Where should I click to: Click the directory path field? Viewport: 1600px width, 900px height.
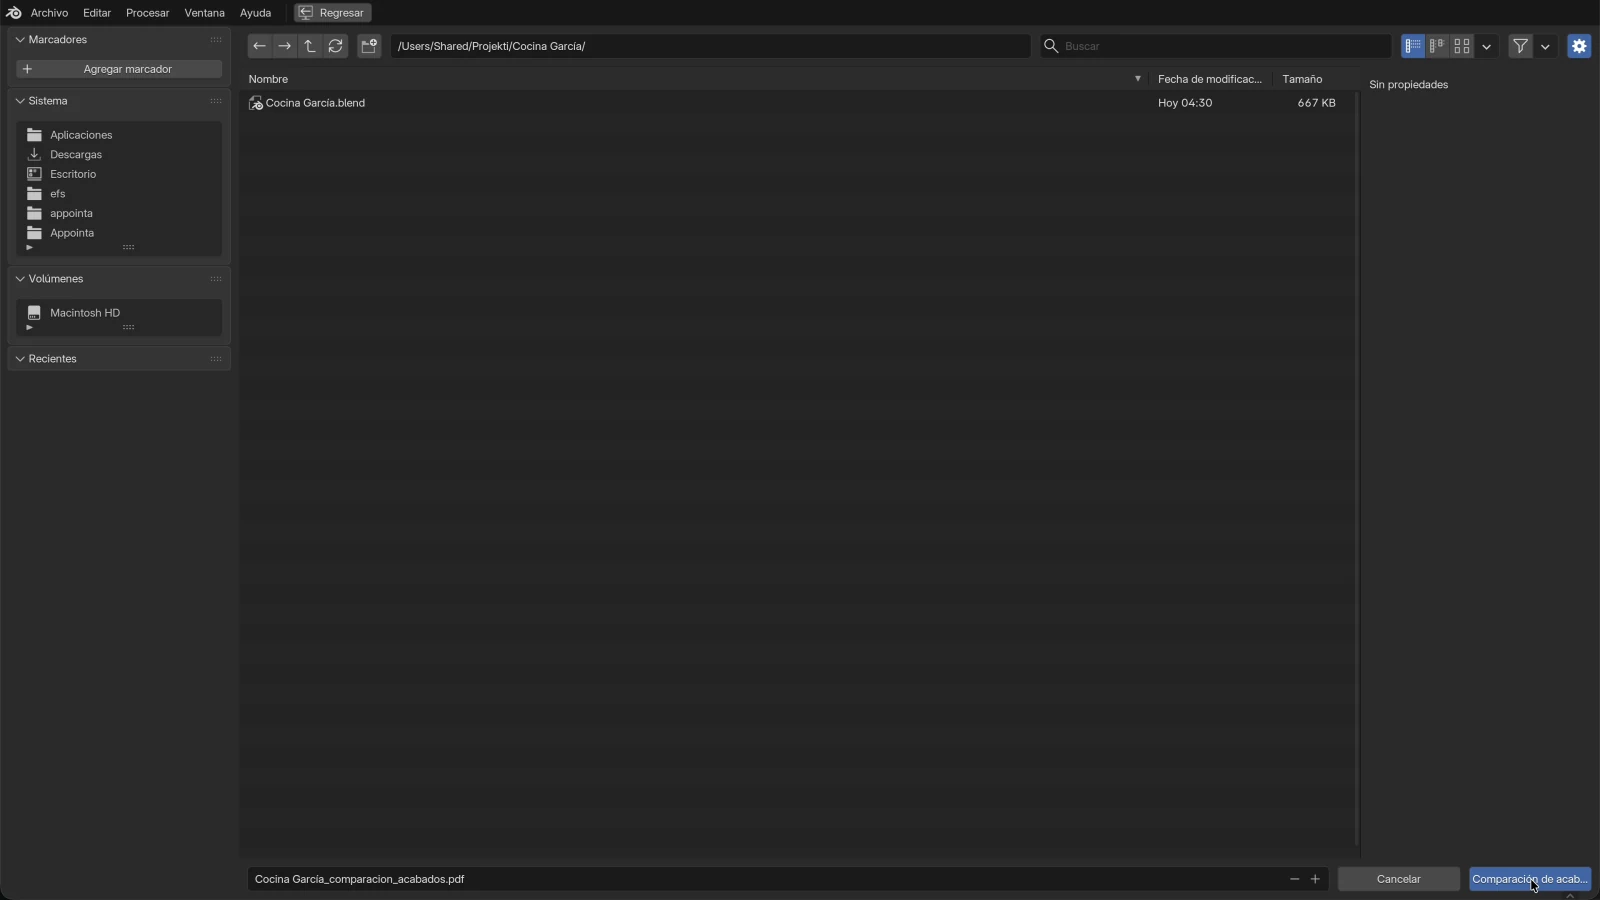tap(710, 46)
